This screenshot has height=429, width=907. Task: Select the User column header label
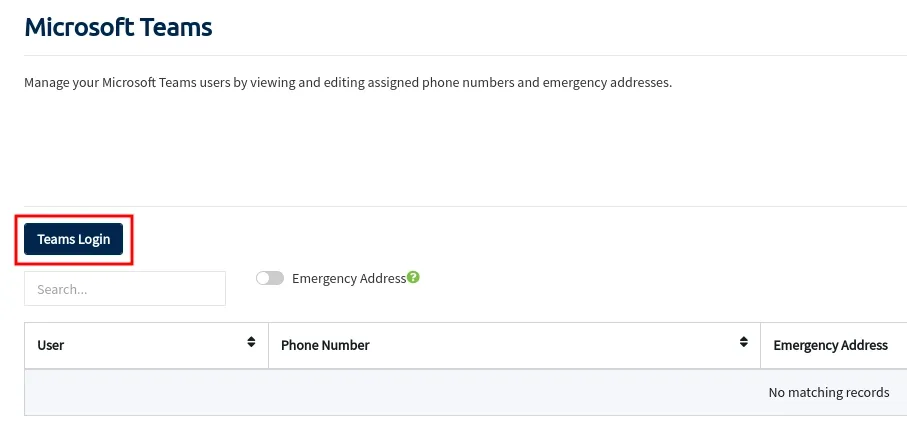[x=50, y=345]
